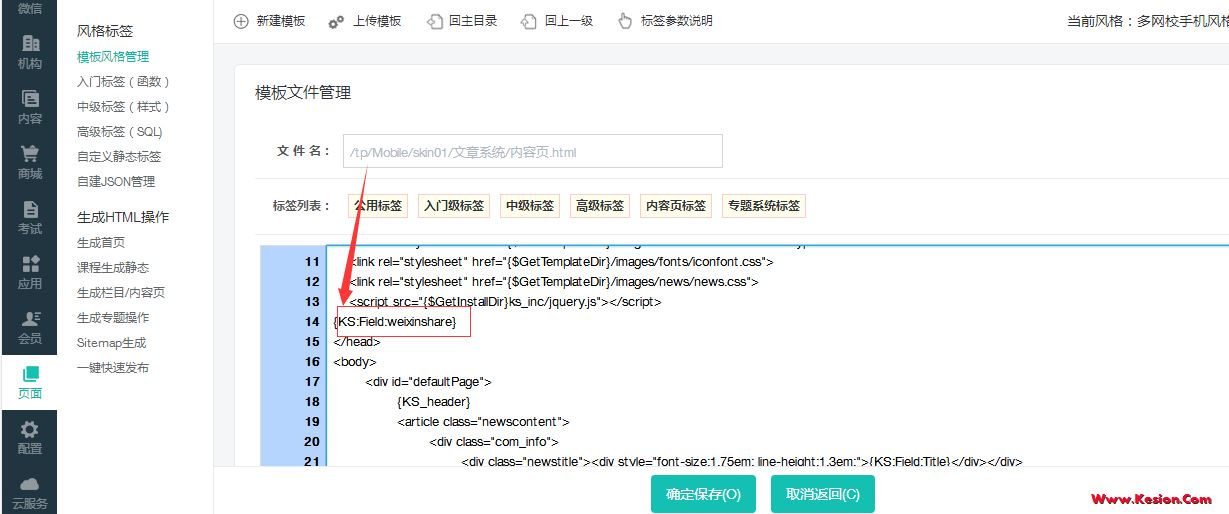
Task: Click code line {KS:Field:weixinshare}
Action: click(x=395, y=322)
